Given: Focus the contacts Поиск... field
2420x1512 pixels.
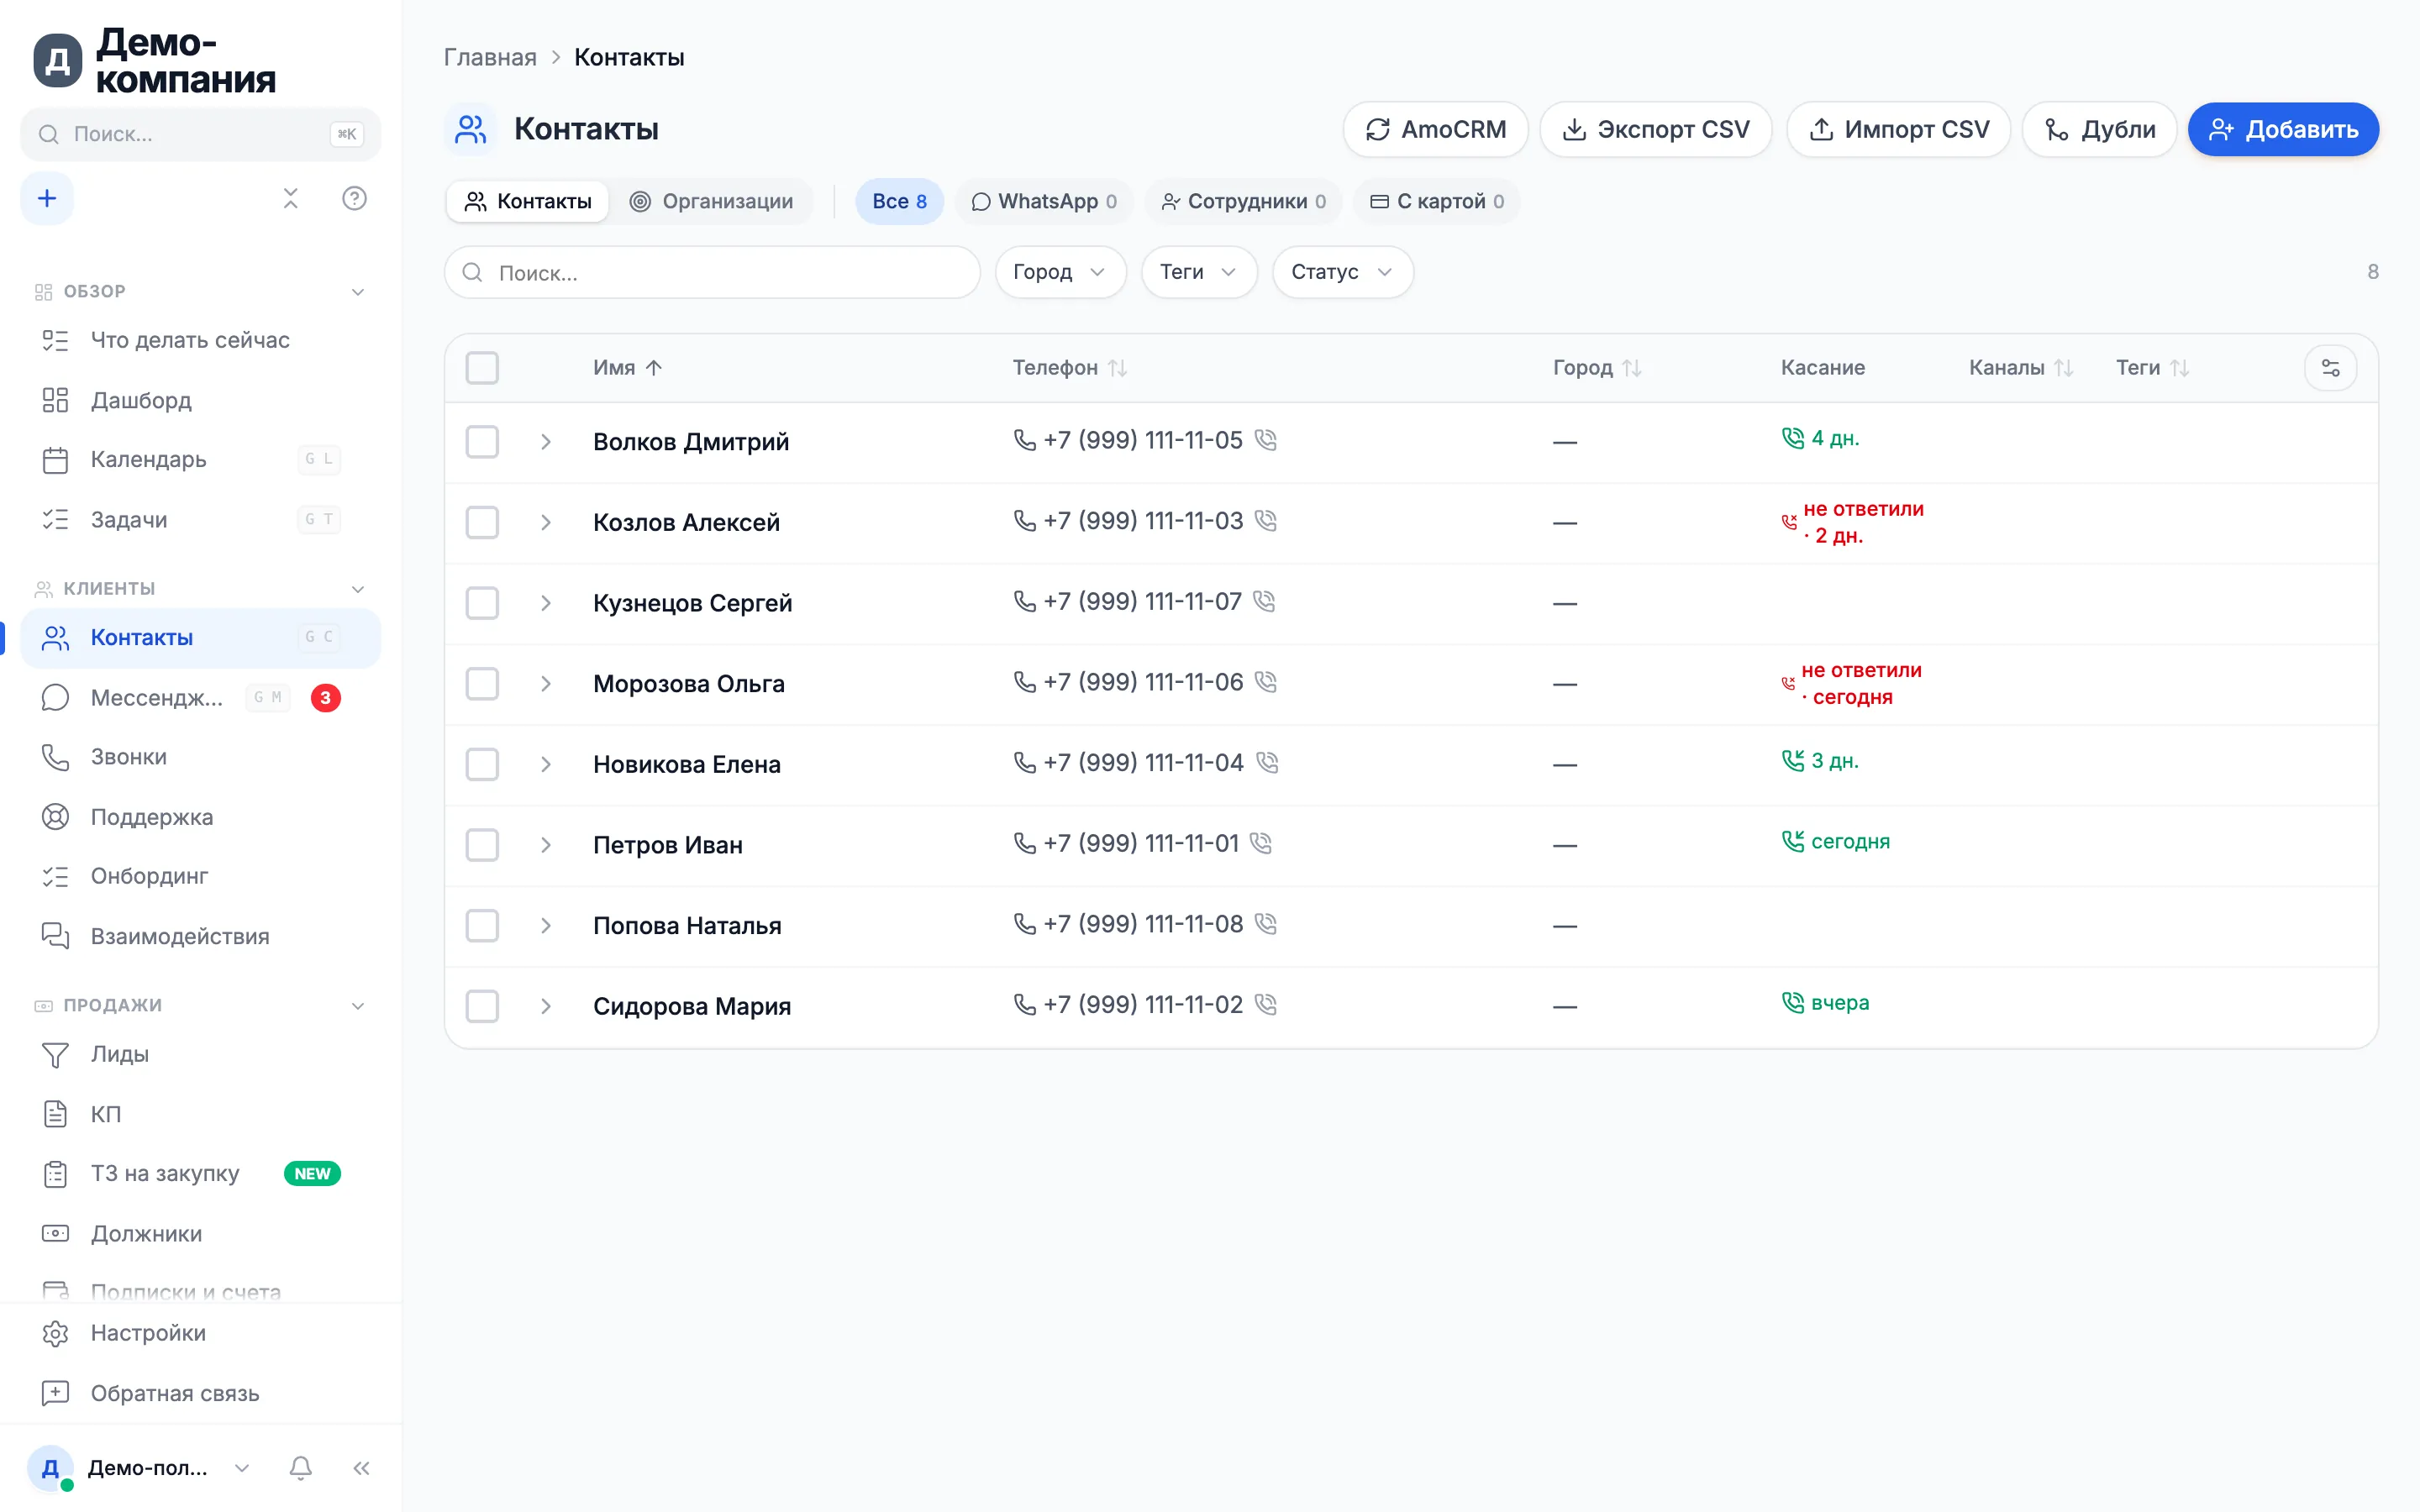Looking at the screenshot, I should click(x=712, y=272).
